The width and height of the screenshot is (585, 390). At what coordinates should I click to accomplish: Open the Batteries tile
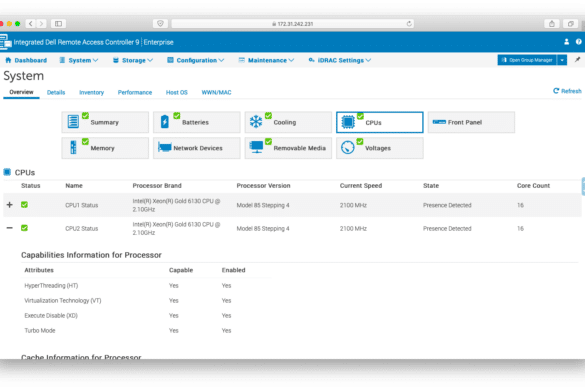pyautogui.click(x=197, y=122)
